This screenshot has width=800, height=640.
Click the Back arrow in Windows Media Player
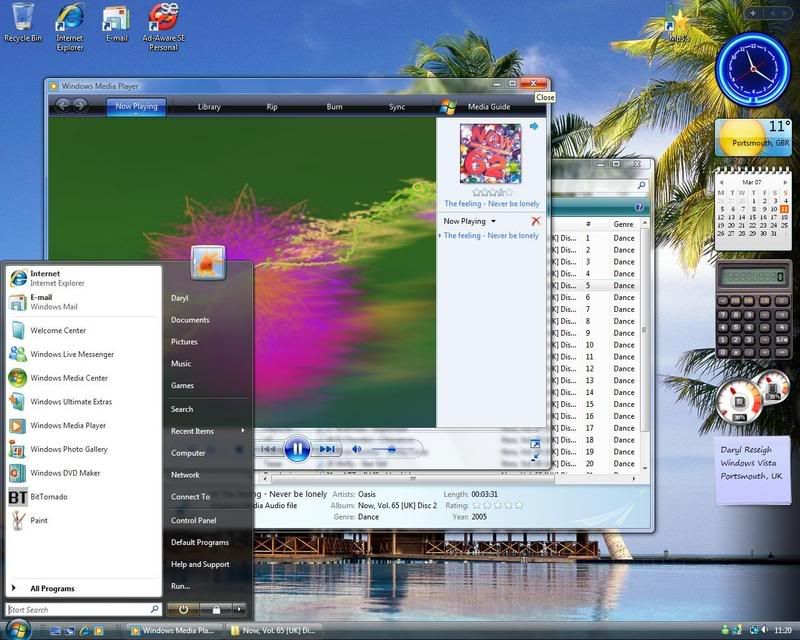click(x=62, y=106)
